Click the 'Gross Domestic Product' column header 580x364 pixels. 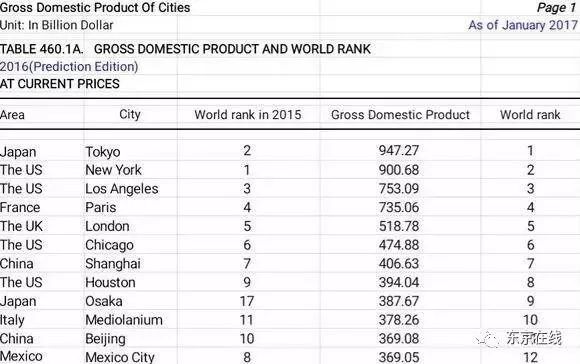(x=400, y=115)
